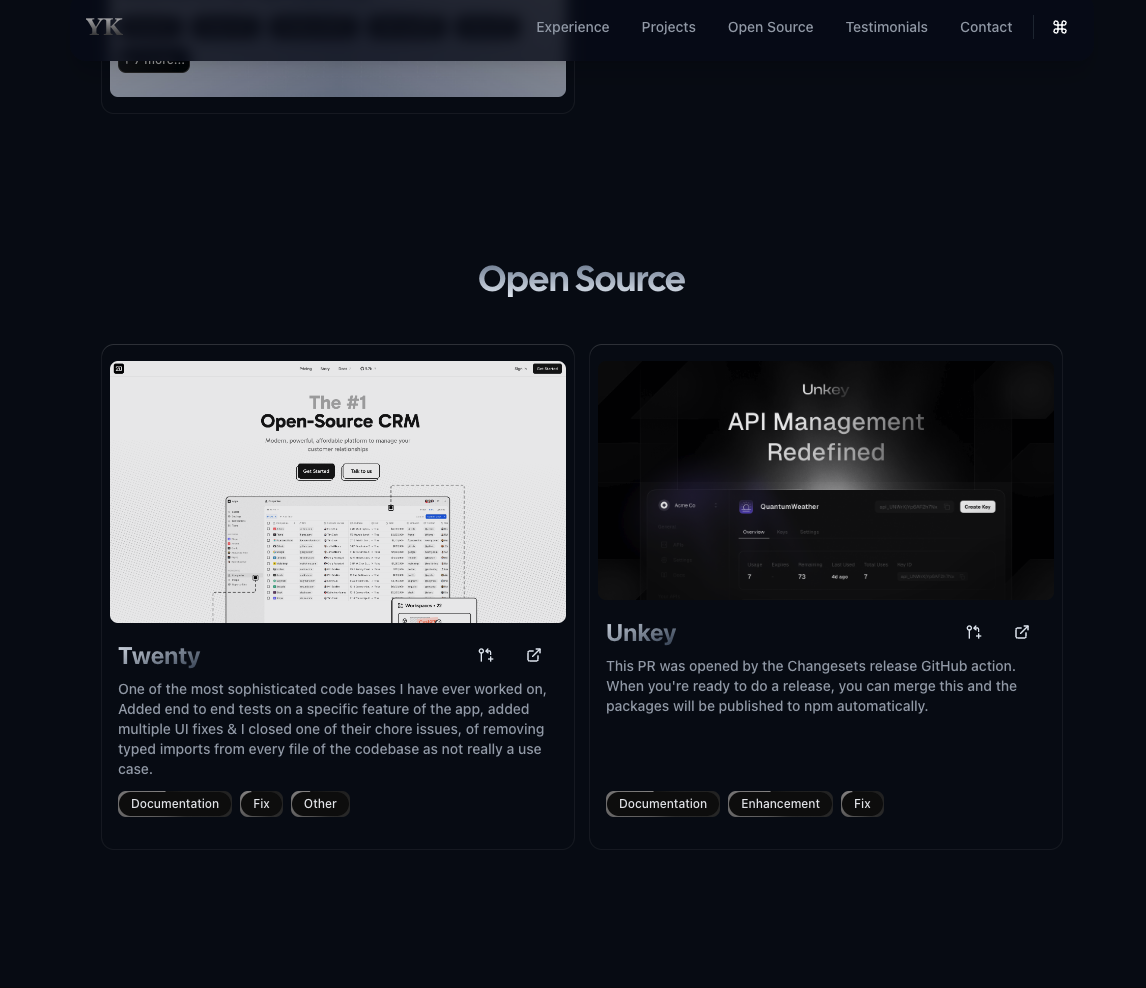
Task: Open the Unkey external link icon
Action: tap(1022, 632)
